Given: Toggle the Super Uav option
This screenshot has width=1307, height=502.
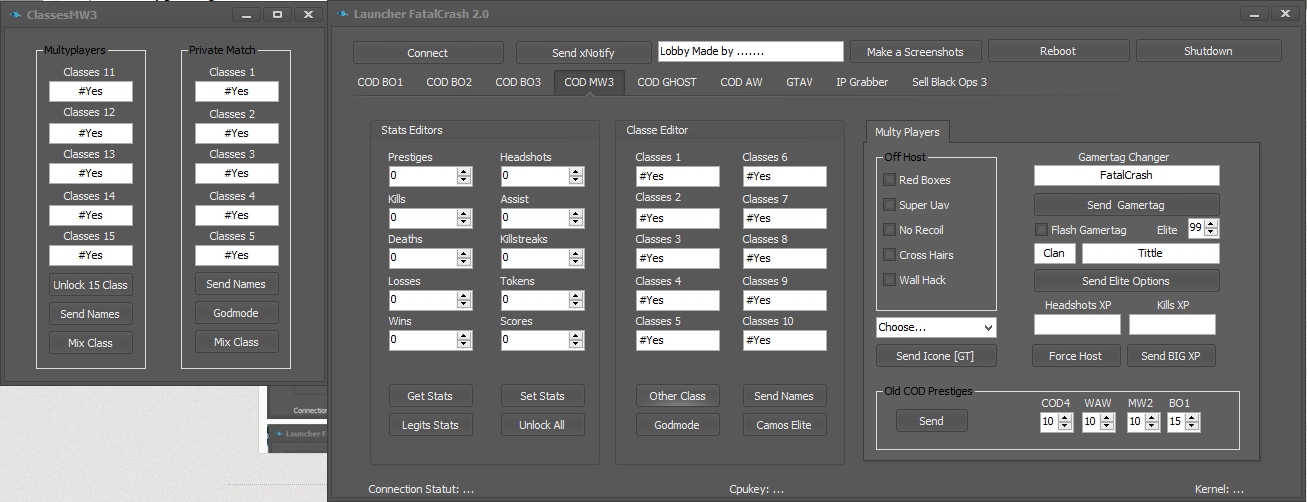Looking at the screenshot, I should [889, 205].
